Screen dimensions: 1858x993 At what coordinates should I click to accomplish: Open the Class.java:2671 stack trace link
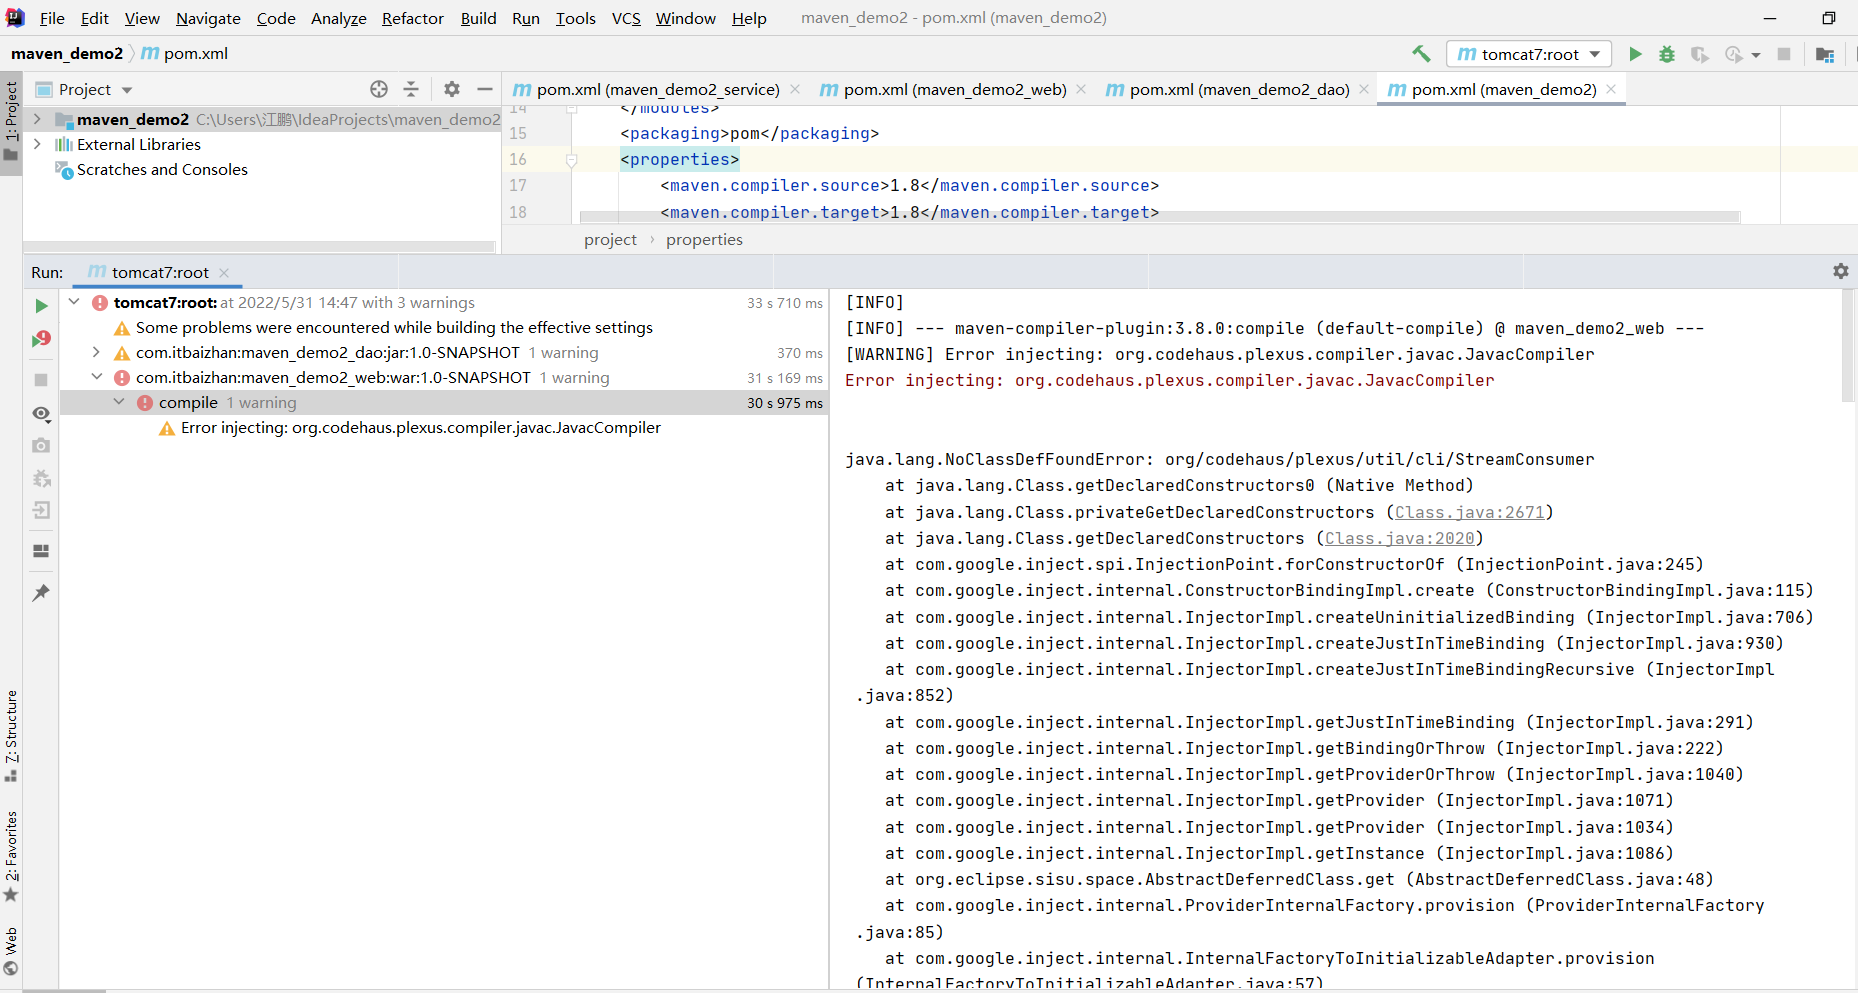coord(1469,512)
